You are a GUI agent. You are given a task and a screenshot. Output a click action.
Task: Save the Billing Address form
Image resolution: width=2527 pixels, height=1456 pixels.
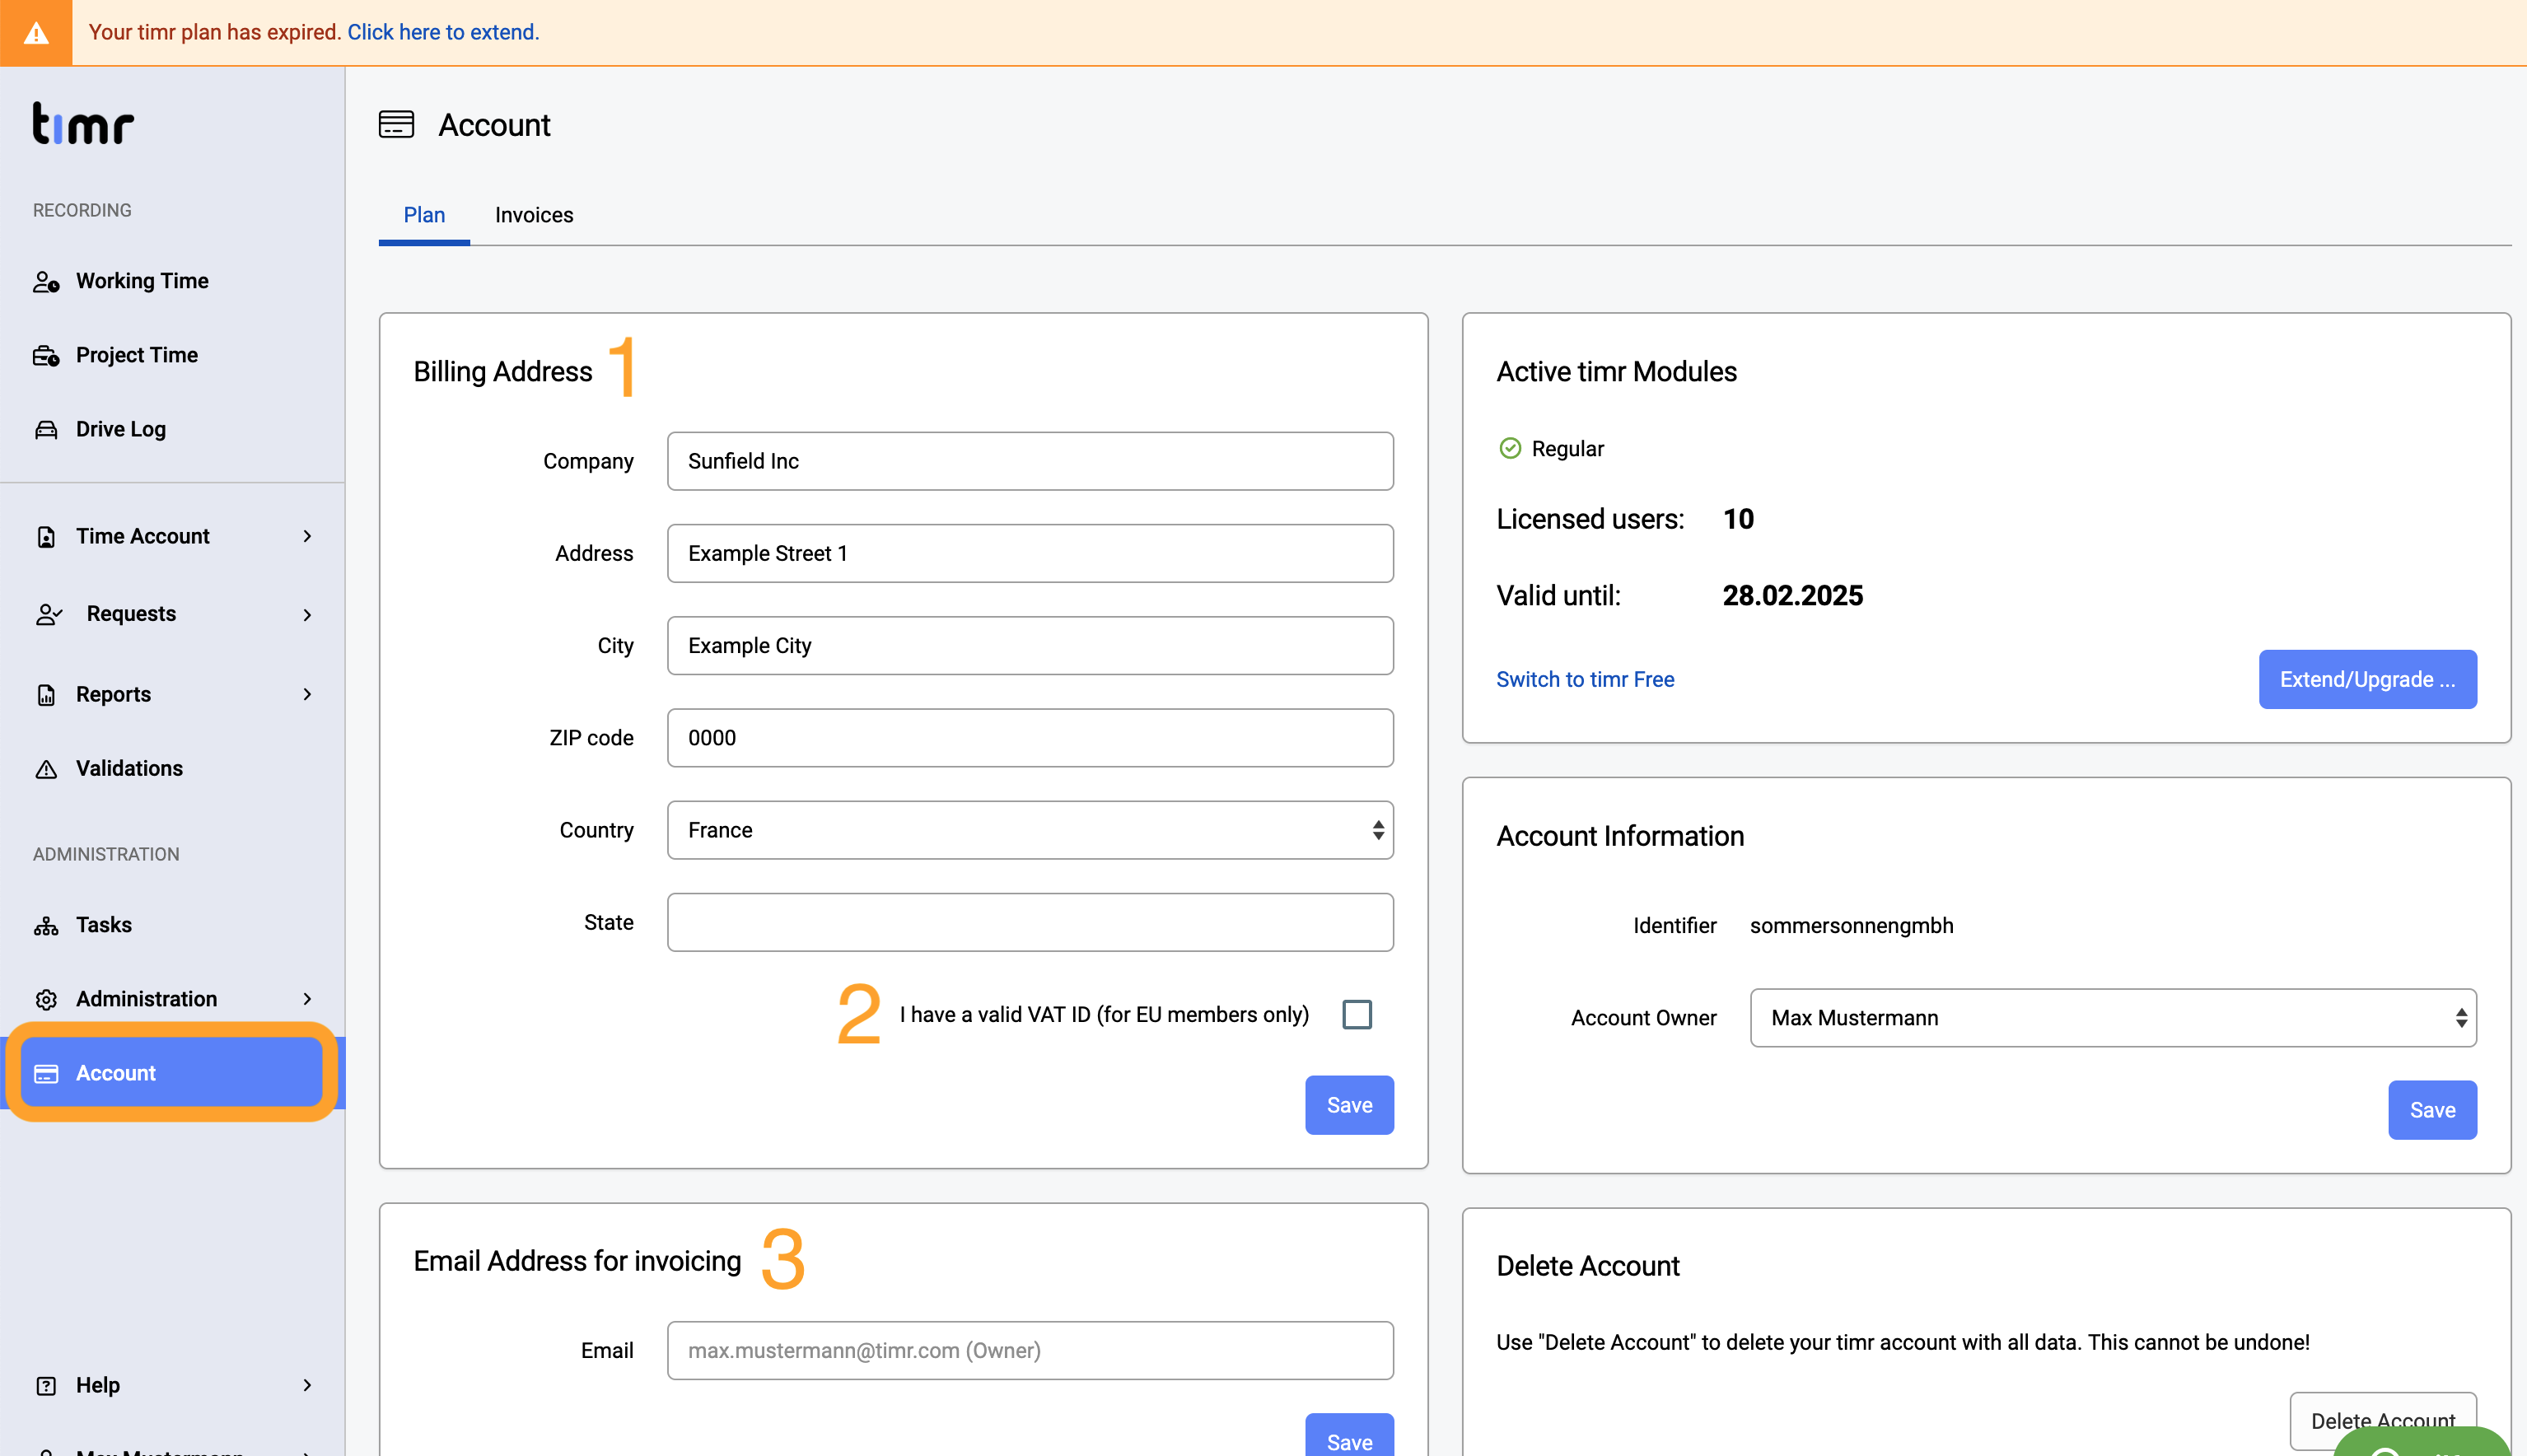click(1349, 1105)
